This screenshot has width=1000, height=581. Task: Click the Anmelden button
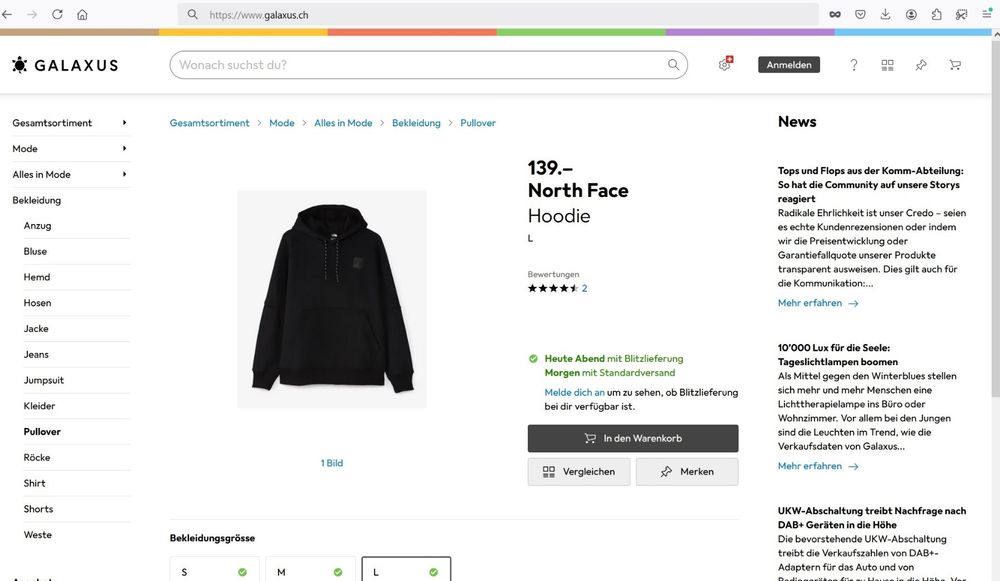(789, 65)
